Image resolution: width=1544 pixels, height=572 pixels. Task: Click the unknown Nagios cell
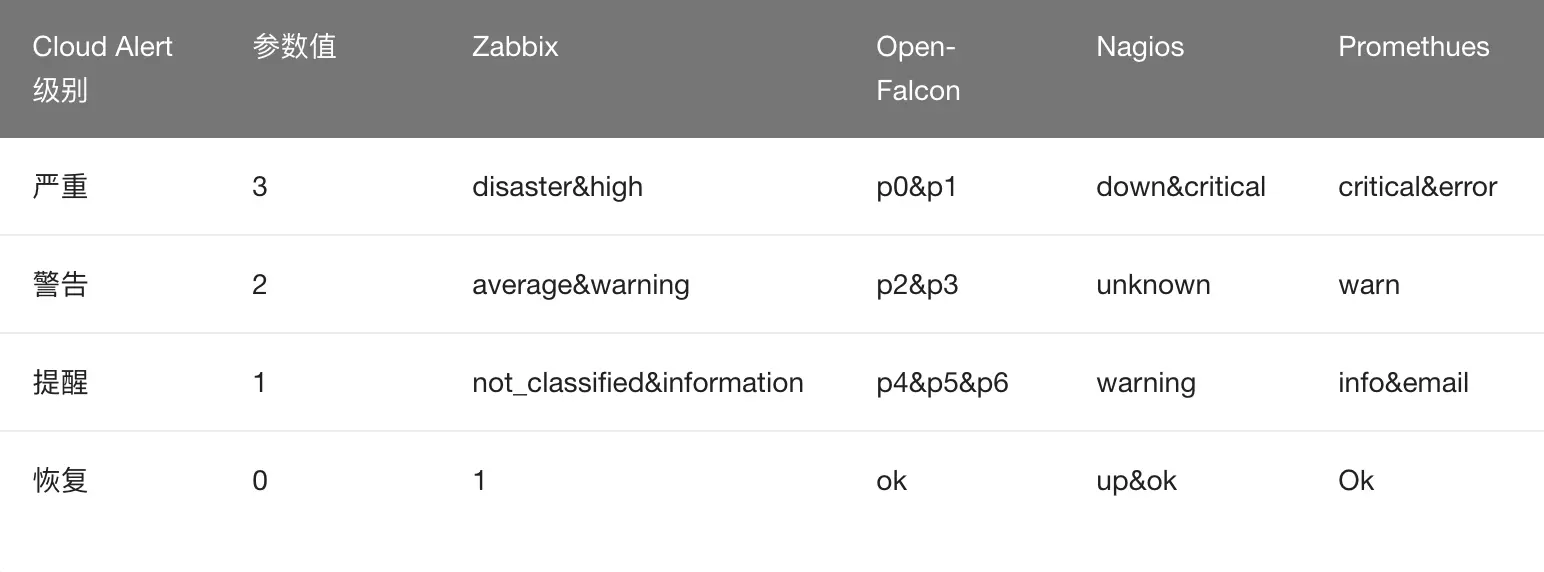pyautogui.click(x=1153, y=285)
